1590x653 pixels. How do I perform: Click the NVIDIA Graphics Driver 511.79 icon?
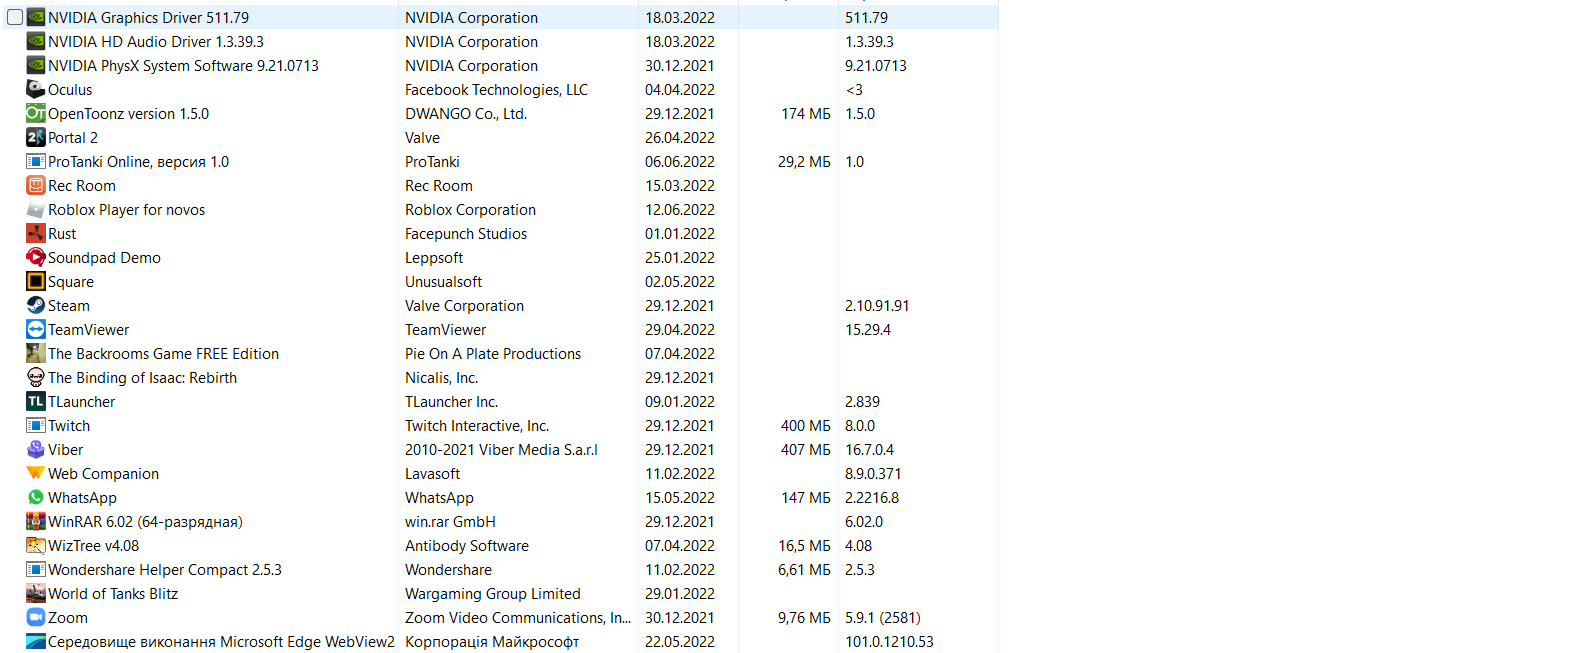(x=36, y=17)
